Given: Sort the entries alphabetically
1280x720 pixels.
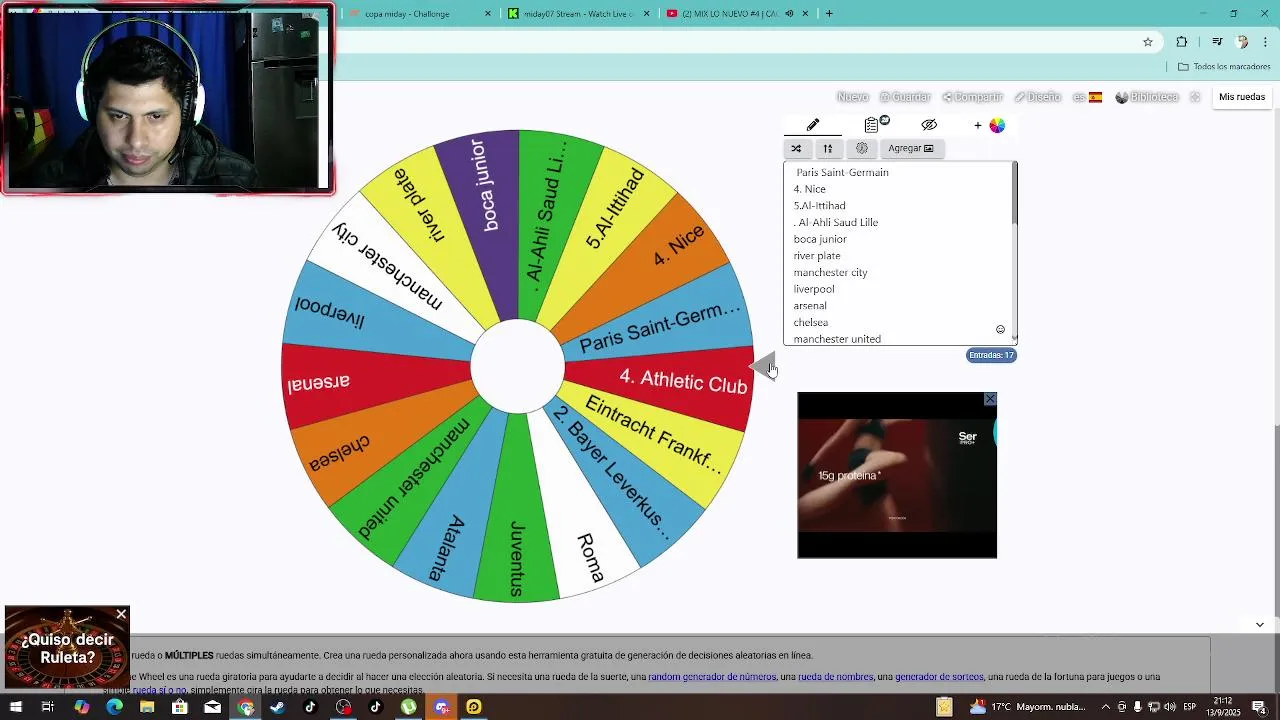Looking at the screenshot, I should coord(827,148).
